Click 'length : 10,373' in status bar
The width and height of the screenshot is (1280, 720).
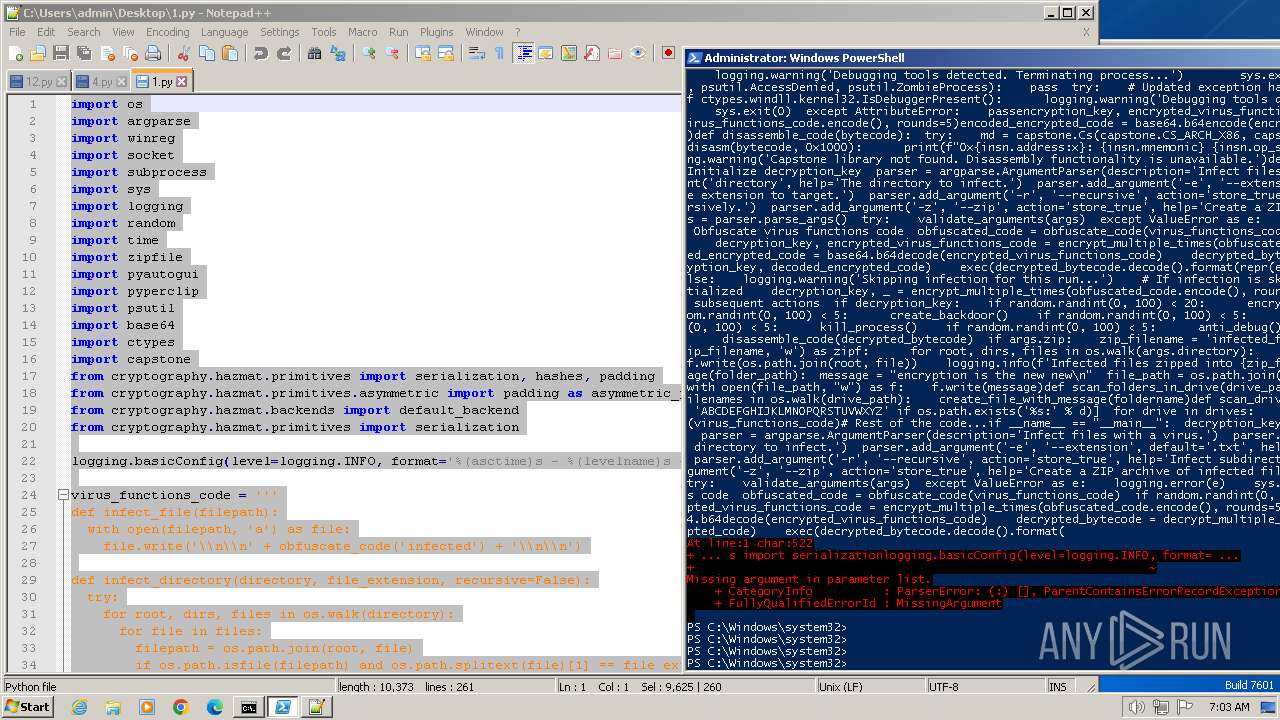tap(376, 687)
